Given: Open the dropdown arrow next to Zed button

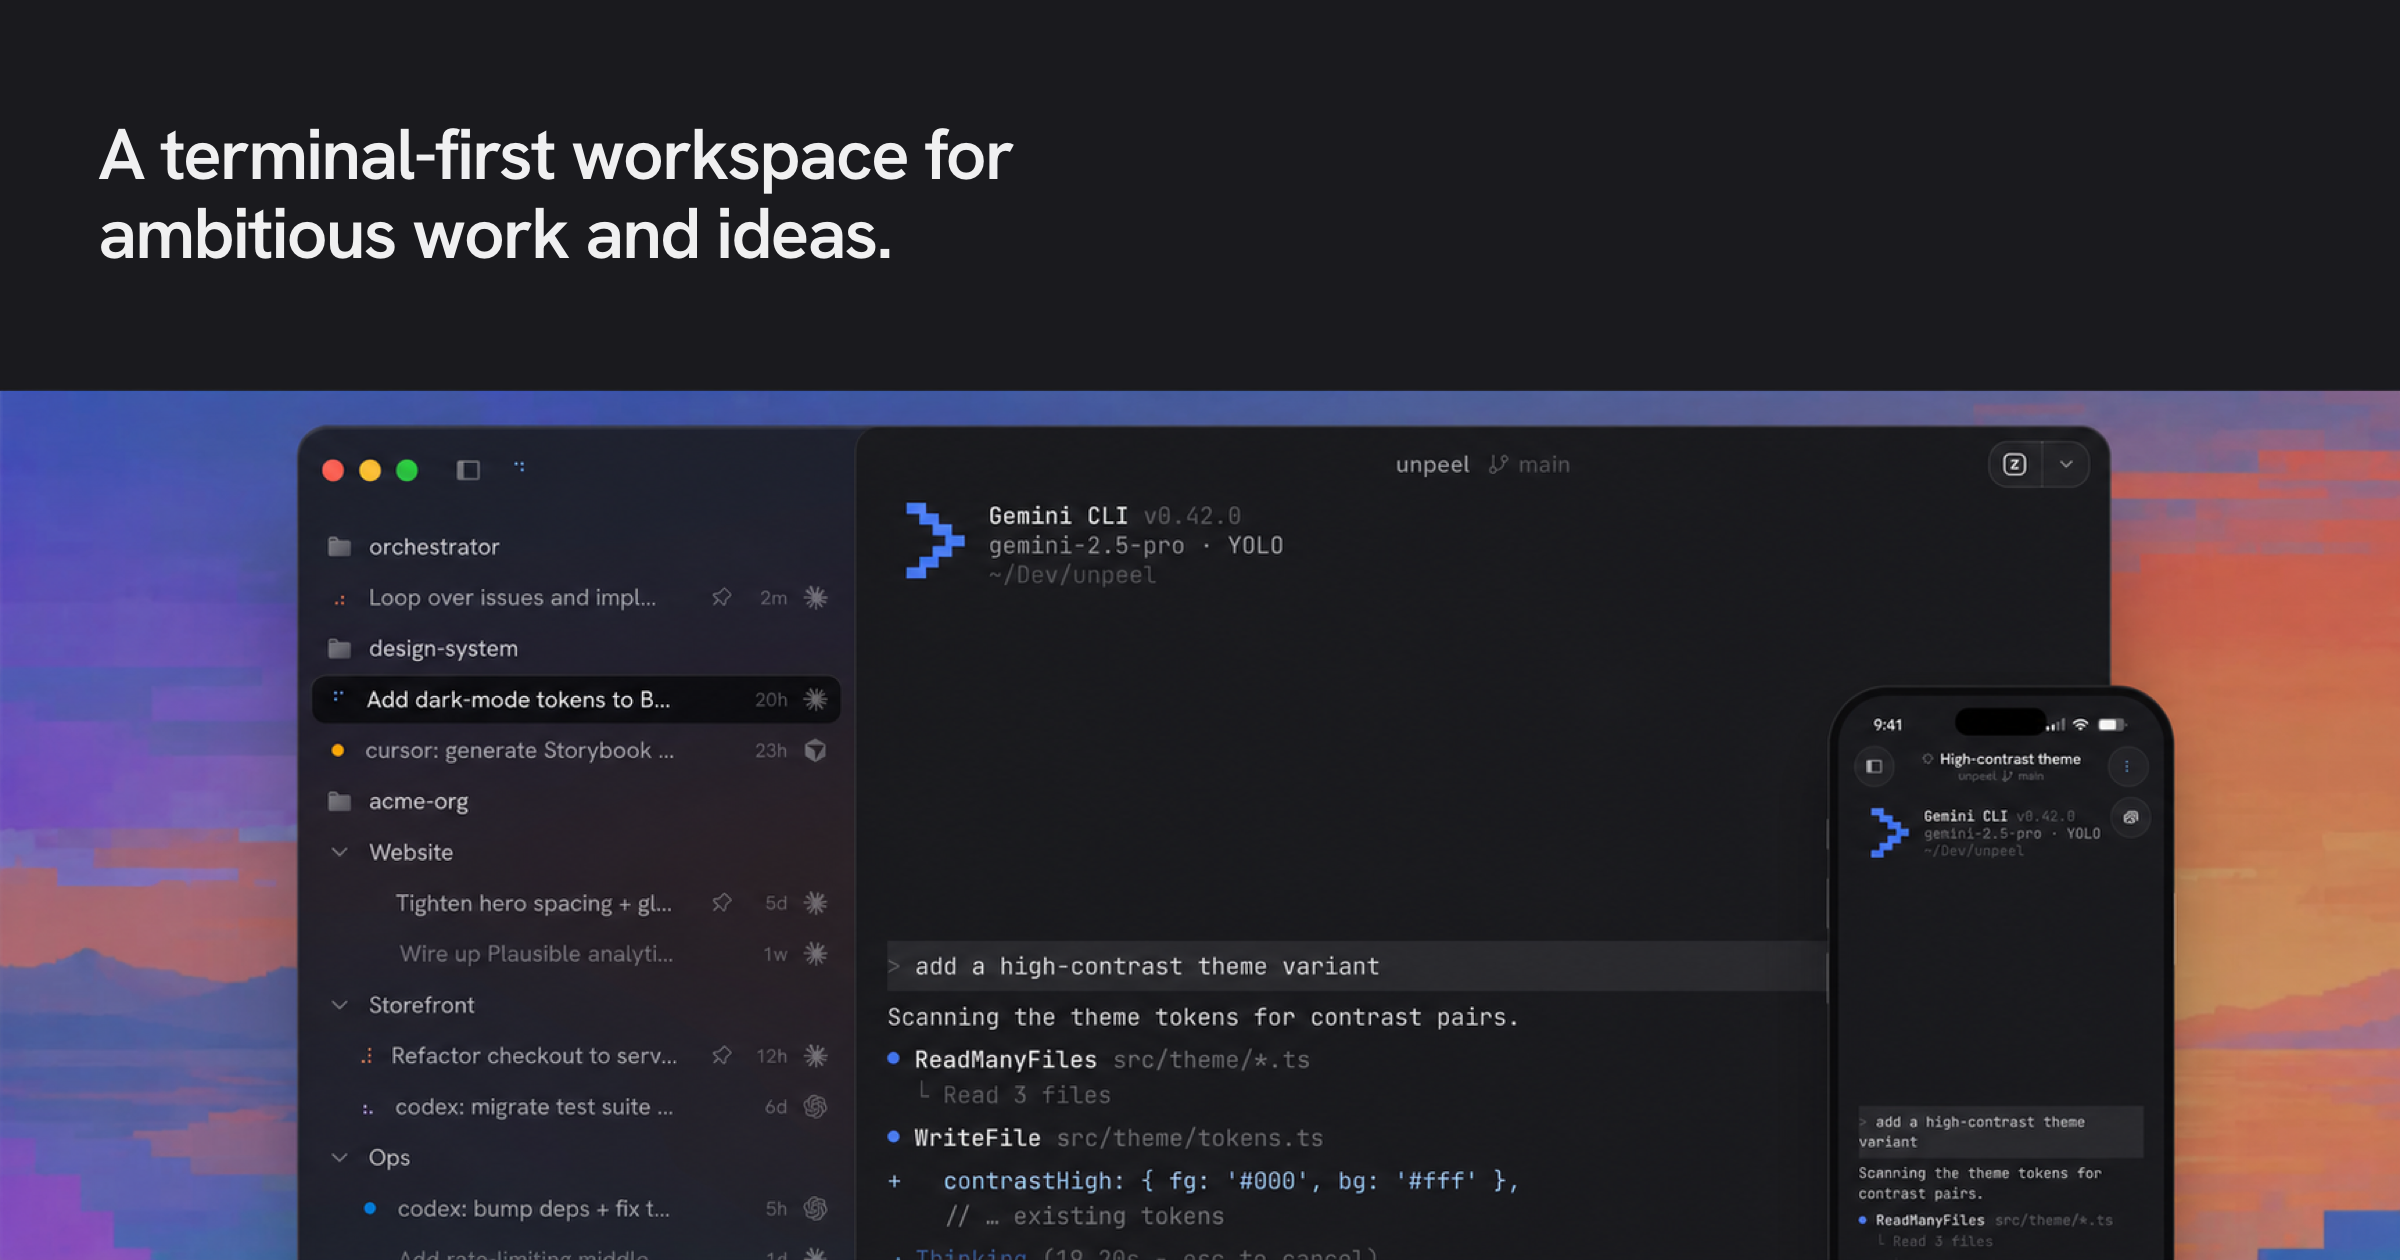Looking at the screenshot, I should point(2066,464).
